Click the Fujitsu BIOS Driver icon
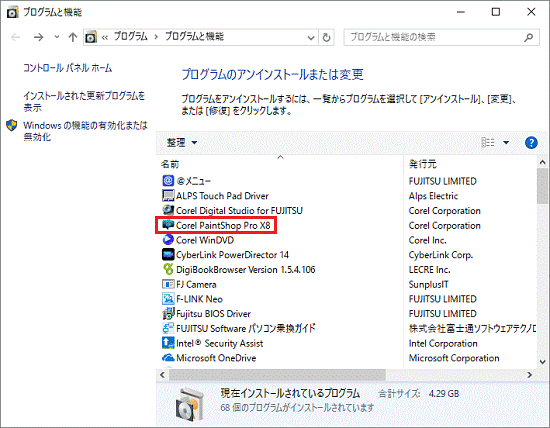 168,313
